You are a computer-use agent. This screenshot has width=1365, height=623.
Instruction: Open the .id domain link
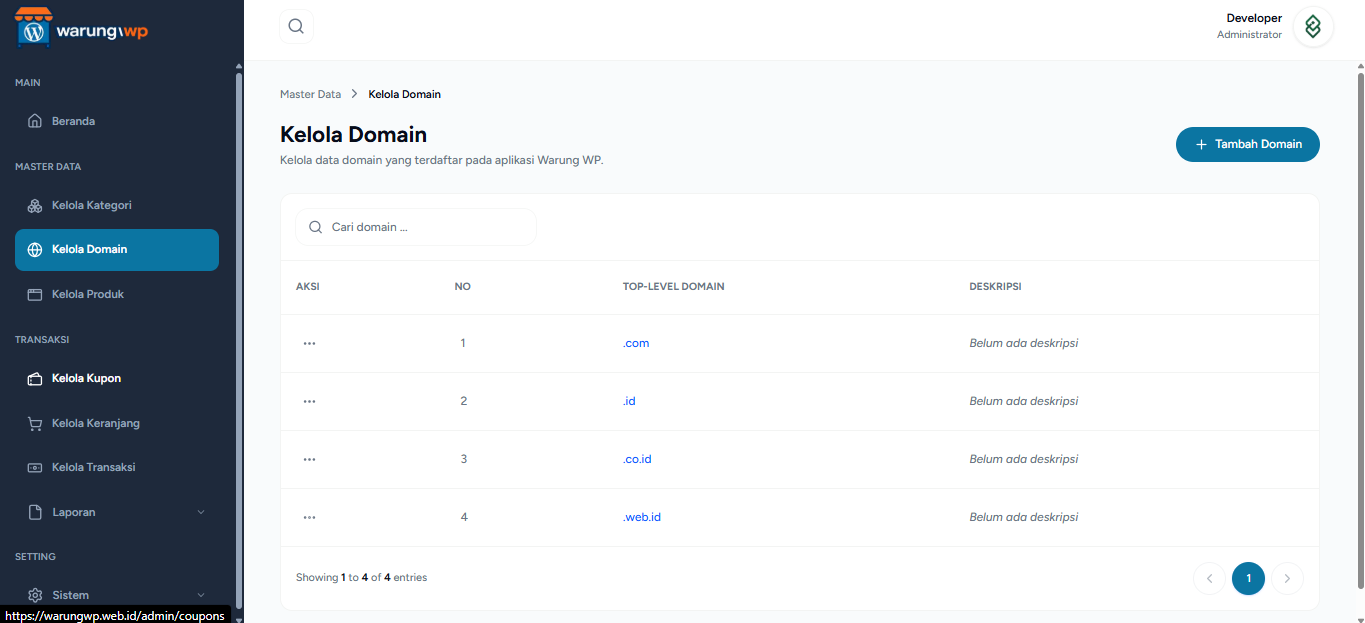629,401
